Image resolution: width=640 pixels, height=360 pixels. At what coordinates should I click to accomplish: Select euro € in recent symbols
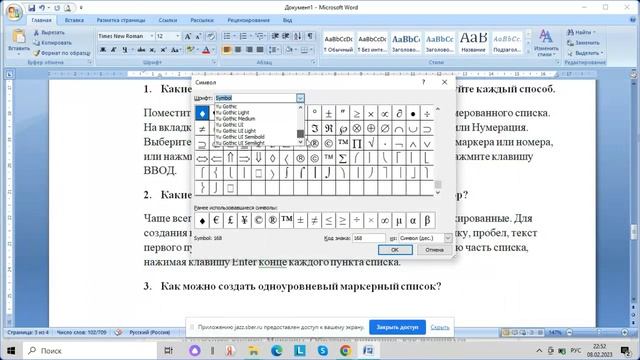[216, 220]
